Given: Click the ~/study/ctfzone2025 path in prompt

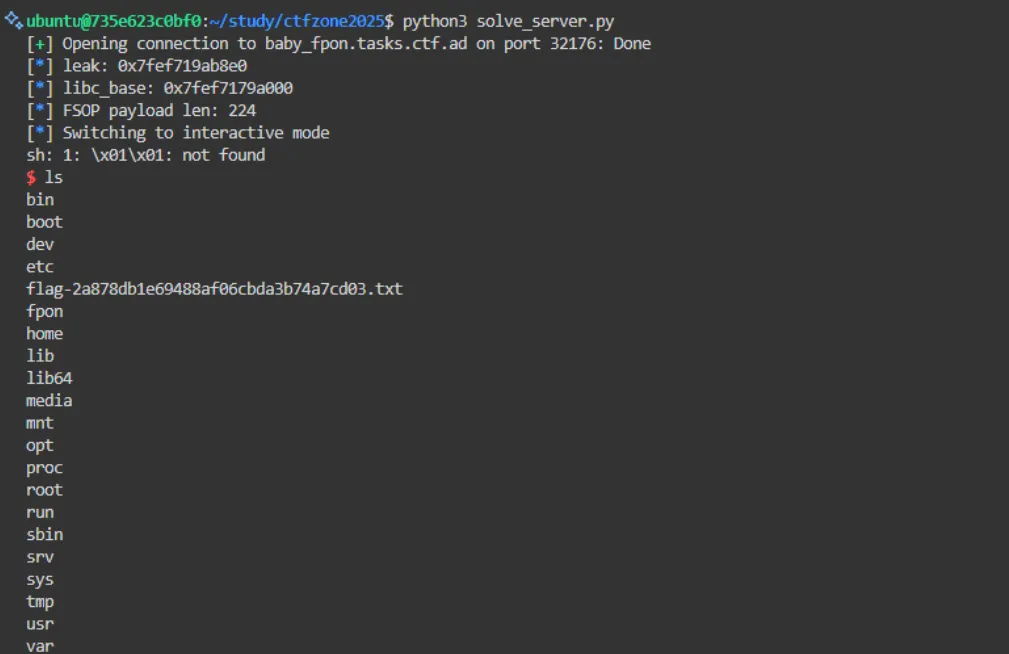Looking at the screenshot, I should click(297, 21).
